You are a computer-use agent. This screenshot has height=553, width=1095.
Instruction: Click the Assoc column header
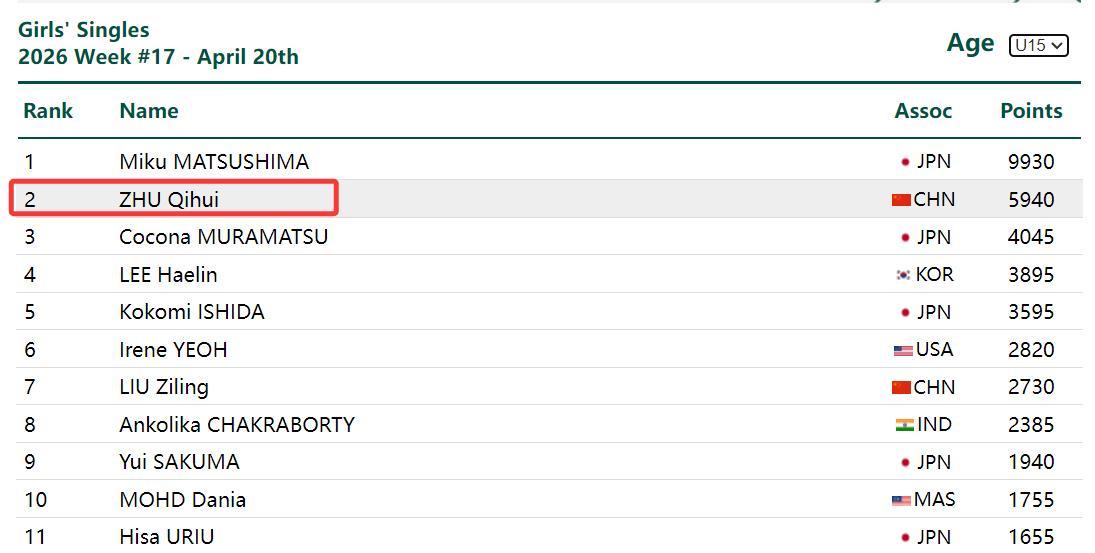pos(922,111)
